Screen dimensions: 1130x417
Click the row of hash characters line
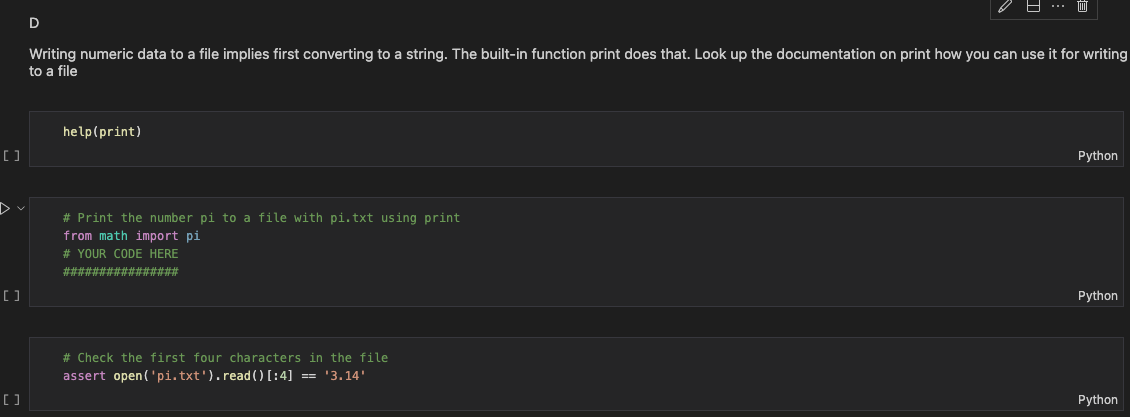(x=120, y=272)
